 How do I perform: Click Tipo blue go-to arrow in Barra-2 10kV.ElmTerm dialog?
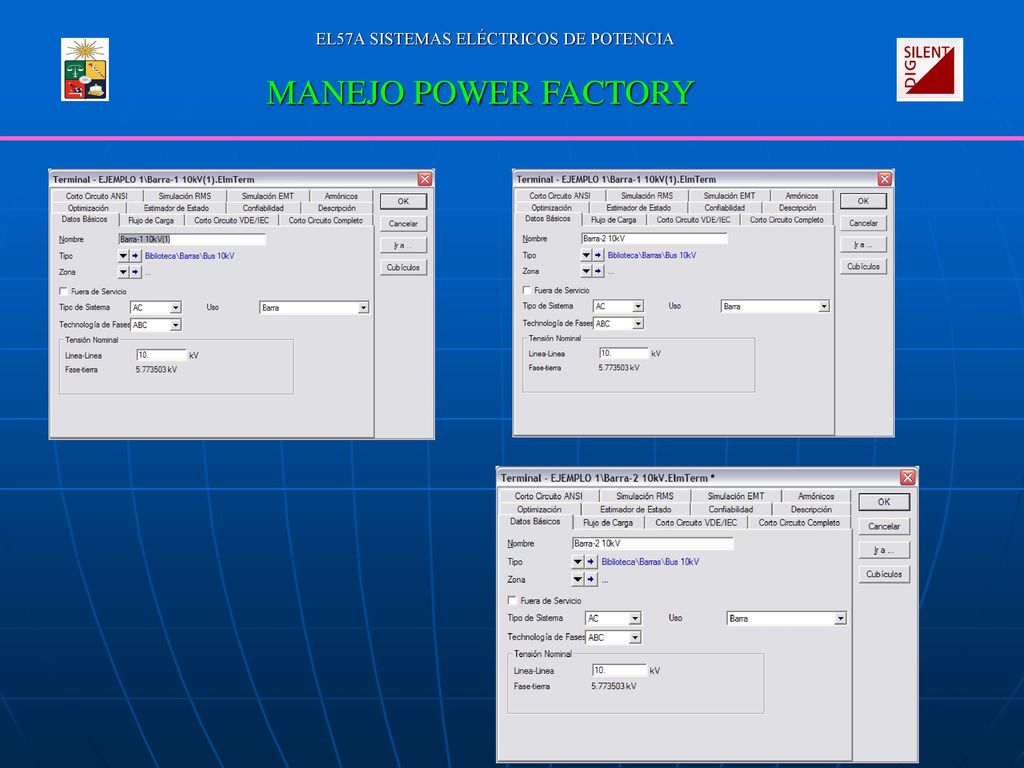(591, 562)
